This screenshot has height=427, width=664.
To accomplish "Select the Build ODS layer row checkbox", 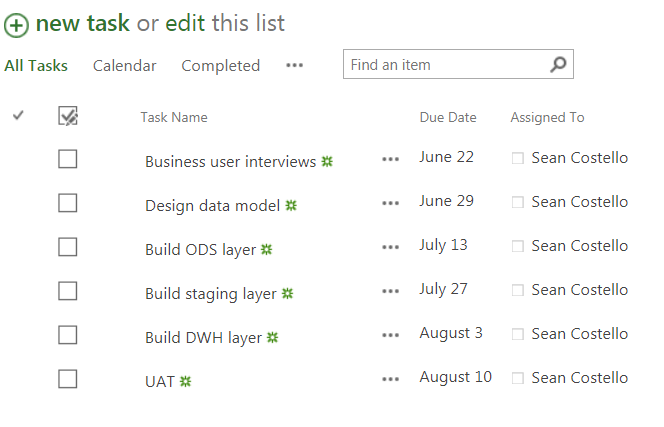I will coord(68,247).
